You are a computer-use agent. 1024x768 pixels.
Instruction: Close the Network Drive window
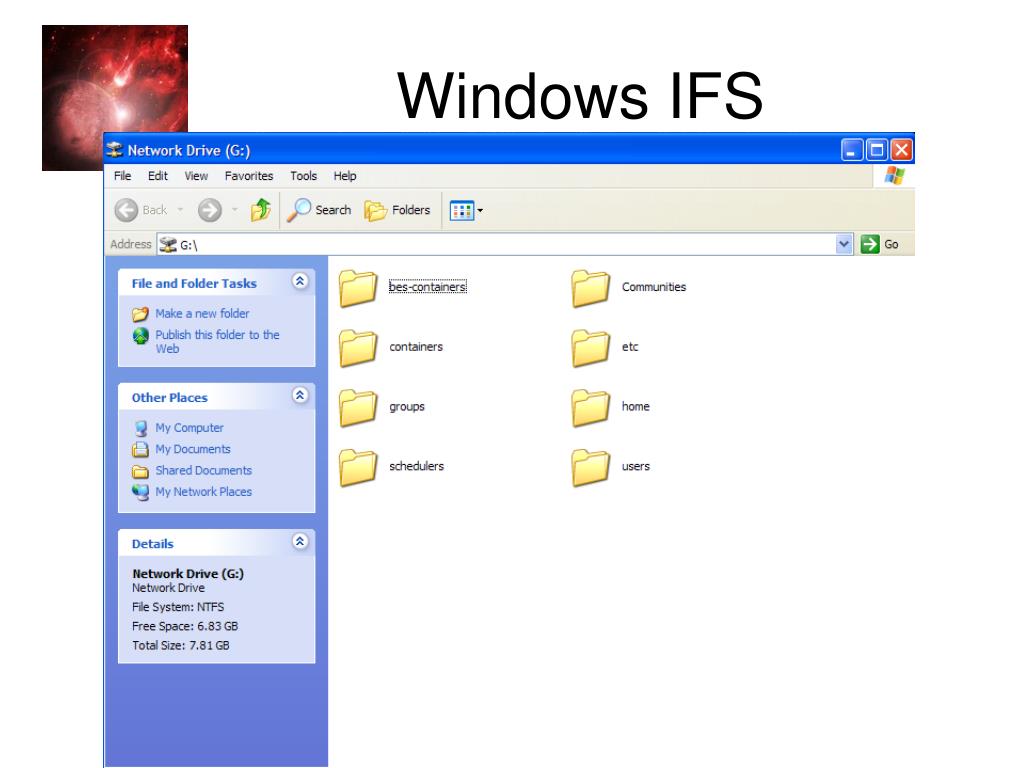click(901, 150)
